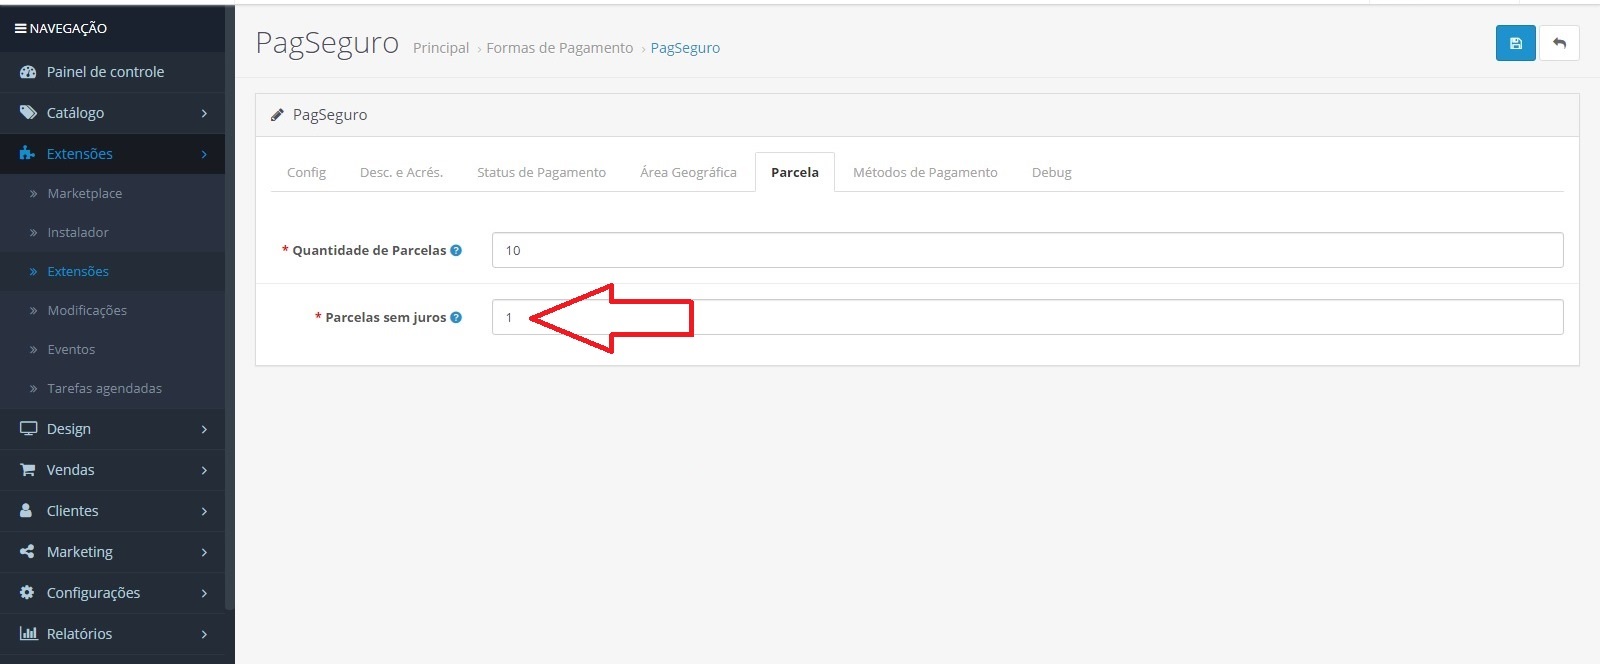The height and width of the screenshot is (664, 1600).
Task: Click the hamburger navigation menu icon
Action: [x=20, y=29]
